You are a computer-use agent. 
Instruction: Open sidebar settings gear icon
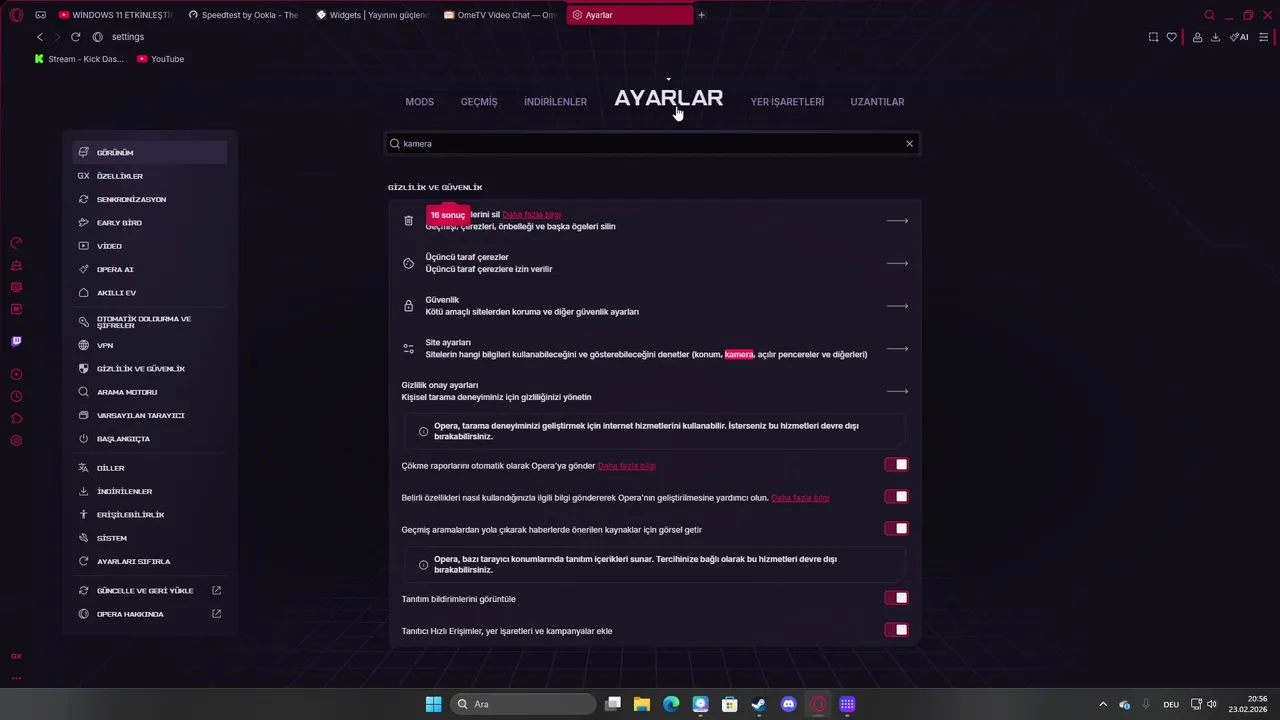point(16,441)
